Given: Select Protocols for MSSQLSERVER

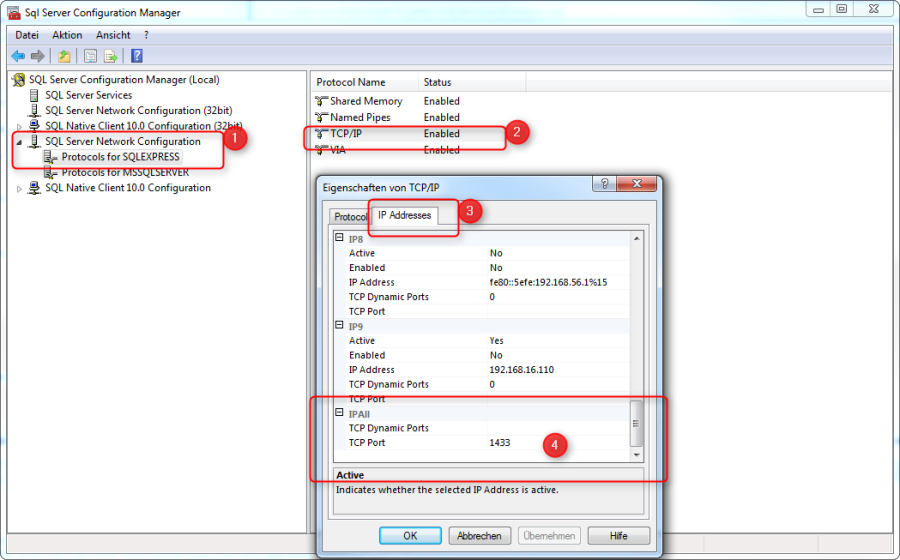Looking at the screenshot, I should click(125, 173).
